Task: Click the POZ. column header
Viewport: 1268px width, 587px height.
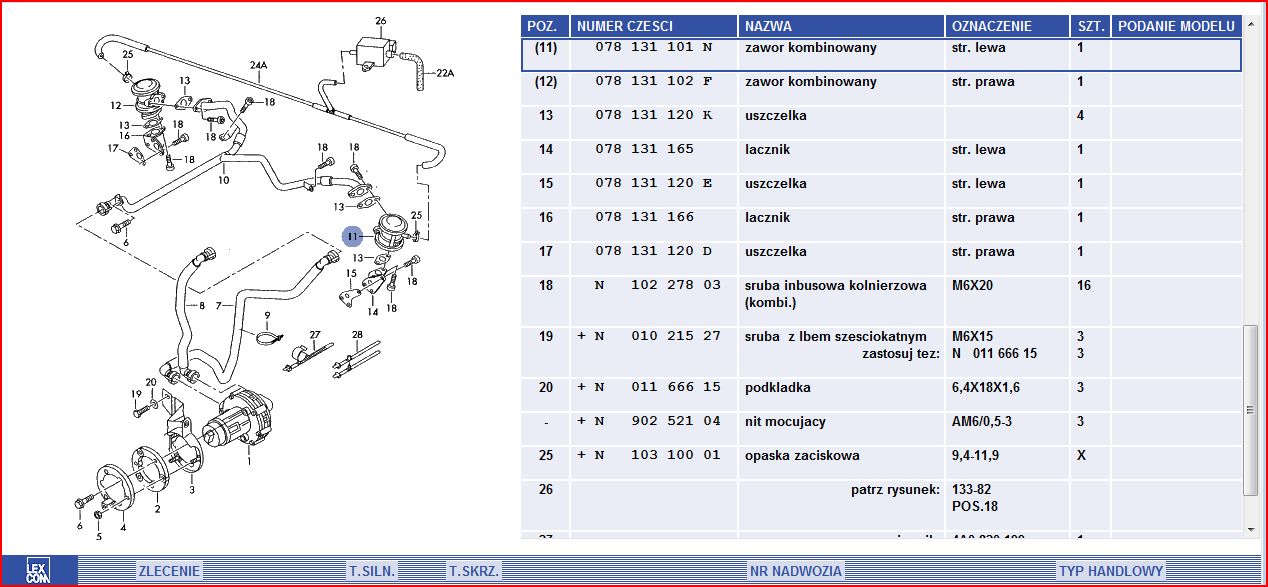Action: click(546, 26)
